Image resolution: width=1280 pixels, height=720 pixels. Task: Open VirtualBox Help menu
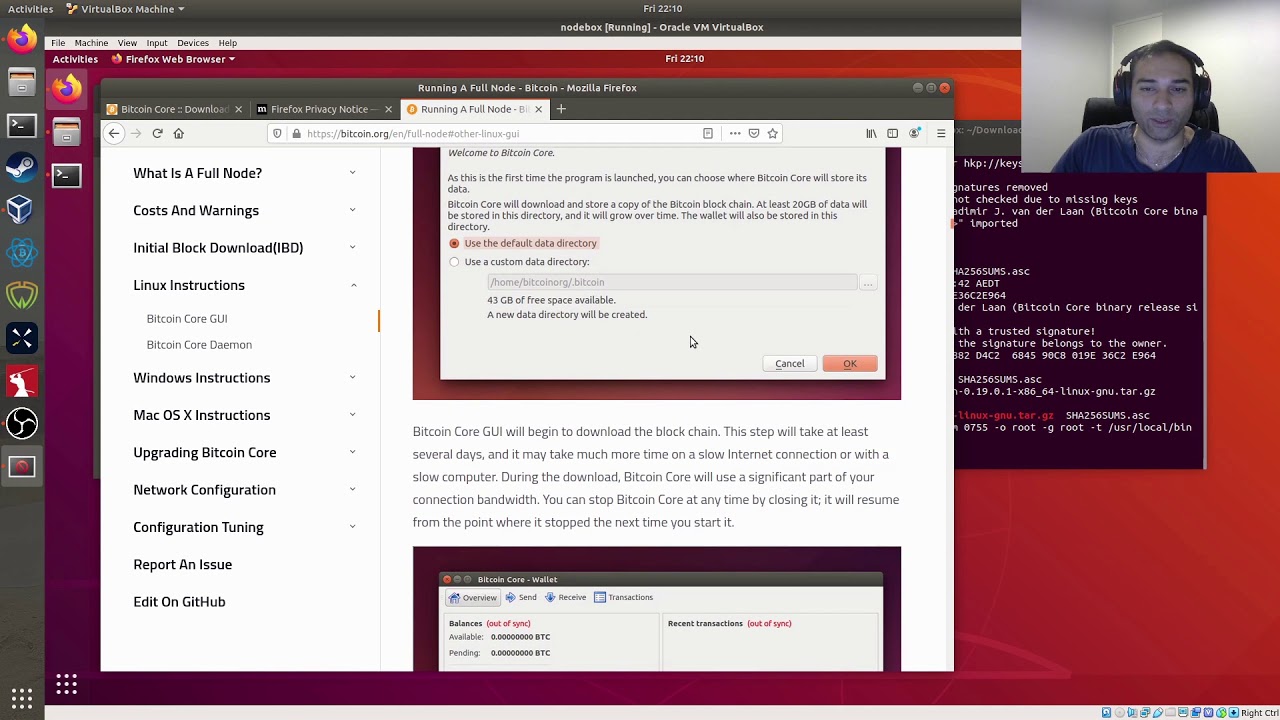[x=228, y=43]
